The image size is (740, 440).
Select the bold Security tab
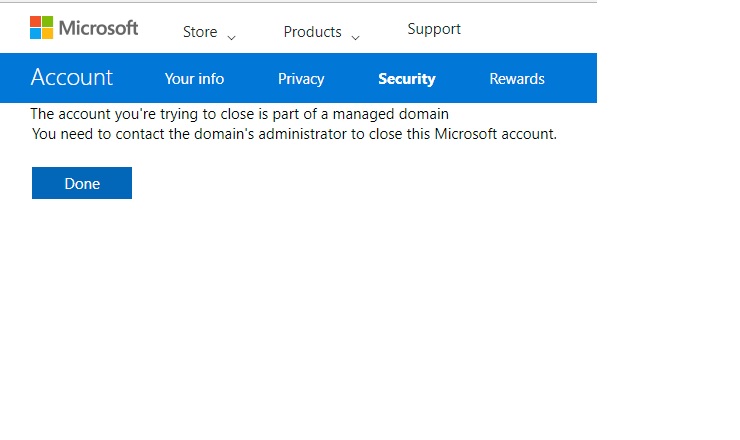[406, 79]
